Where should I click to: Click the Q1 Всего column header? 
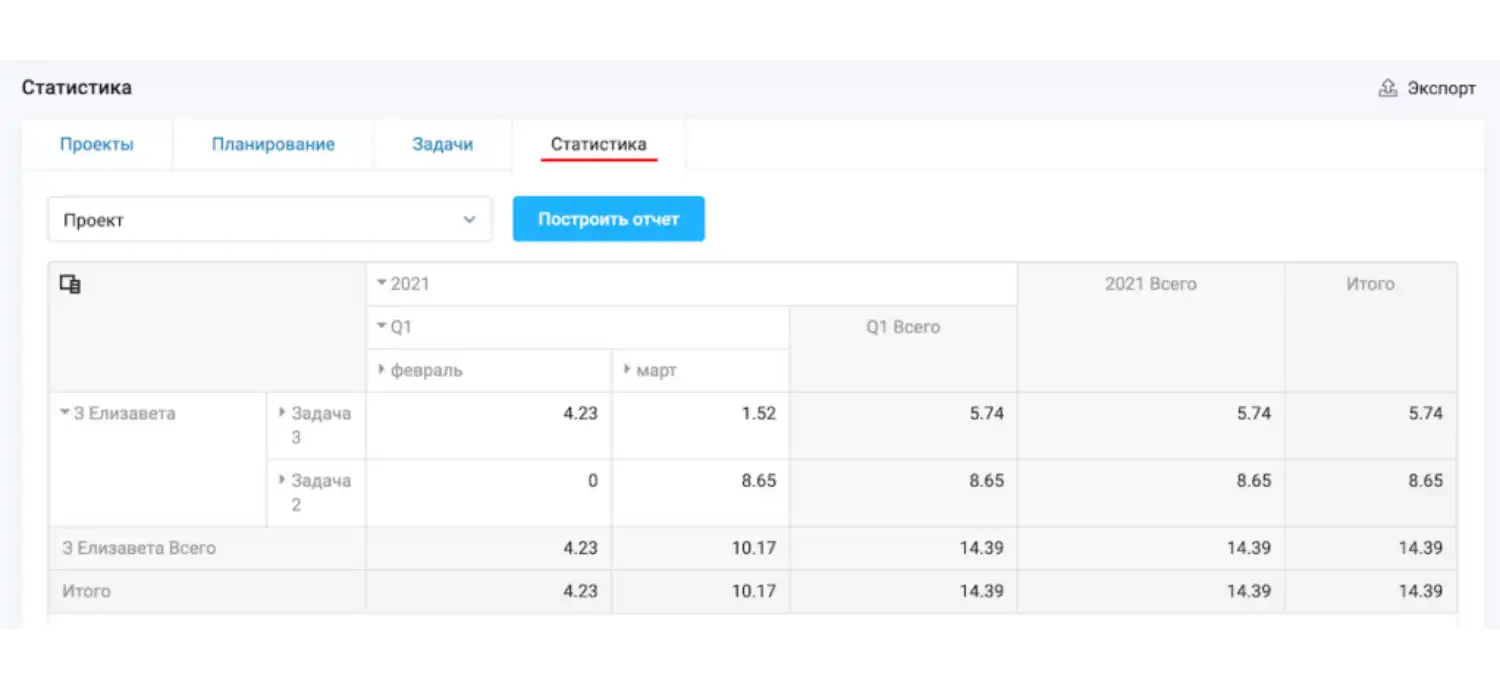tap(902, 326)
